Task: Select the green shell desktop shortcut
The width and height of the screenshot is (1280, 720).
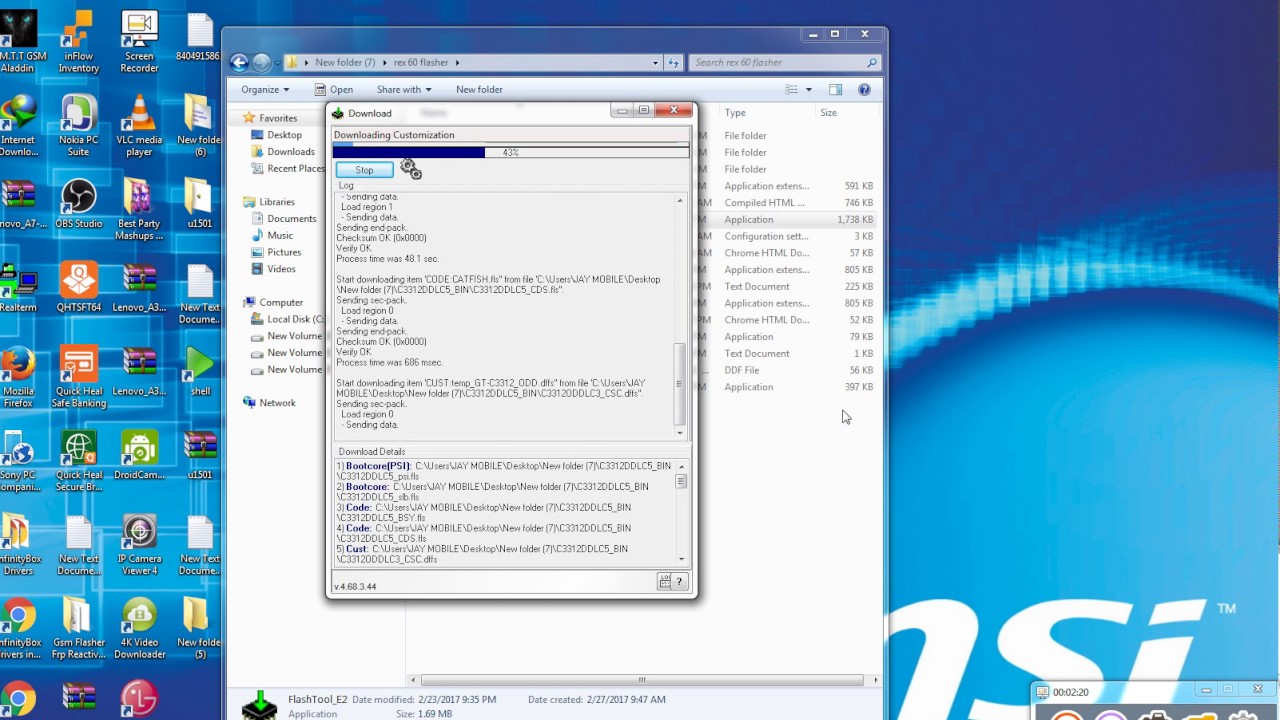Action: 200,371
